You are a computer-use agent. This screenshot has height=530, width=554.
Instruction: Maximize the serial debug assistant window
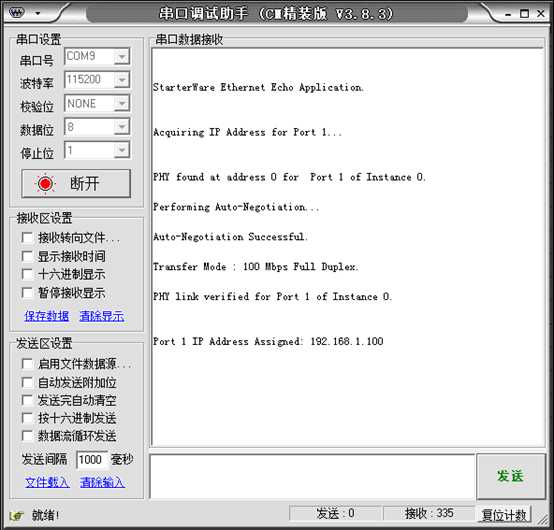tap(524, 14)
